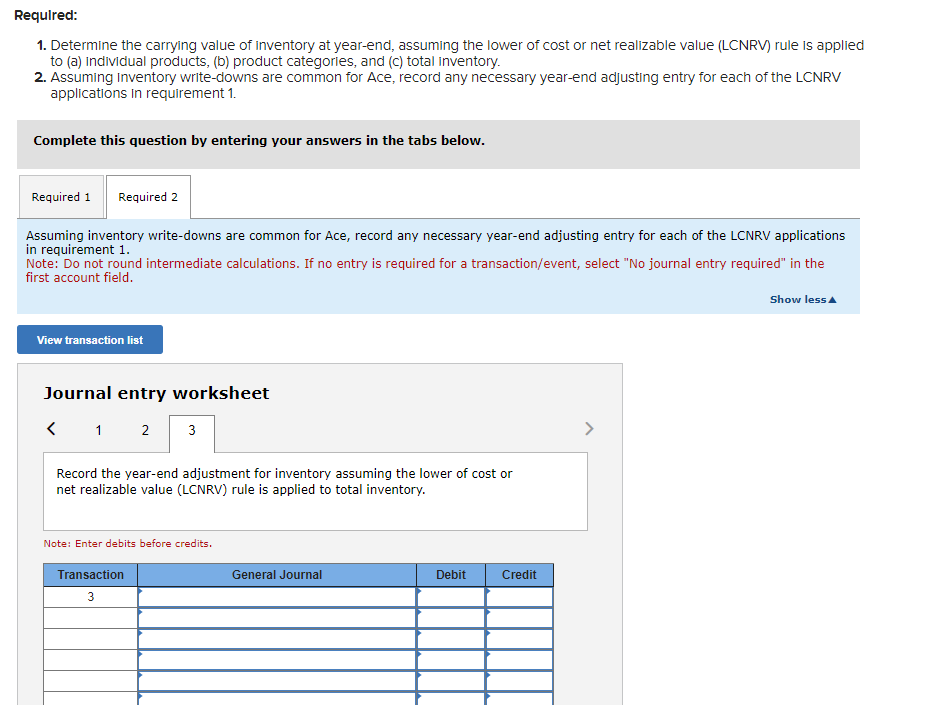This screenshot has width=940, height=705.
Task: Click the Transaction column header
Action: click(x=91, y=575)
